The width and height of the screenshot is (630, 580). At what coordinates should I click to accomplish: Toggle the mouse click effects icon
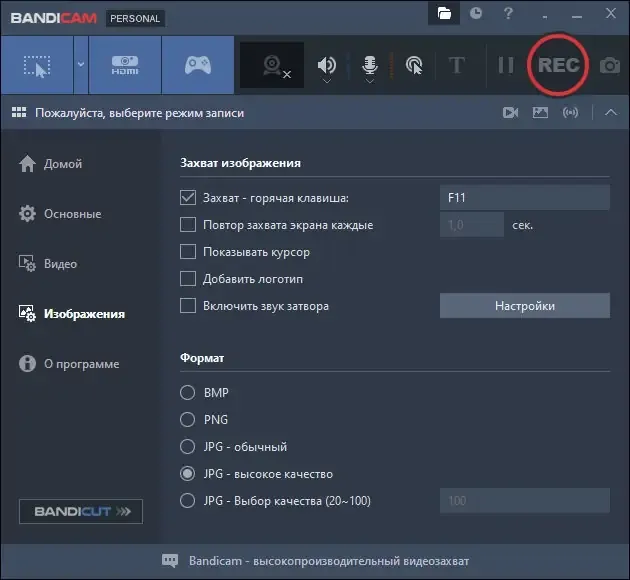coord(414,65)
